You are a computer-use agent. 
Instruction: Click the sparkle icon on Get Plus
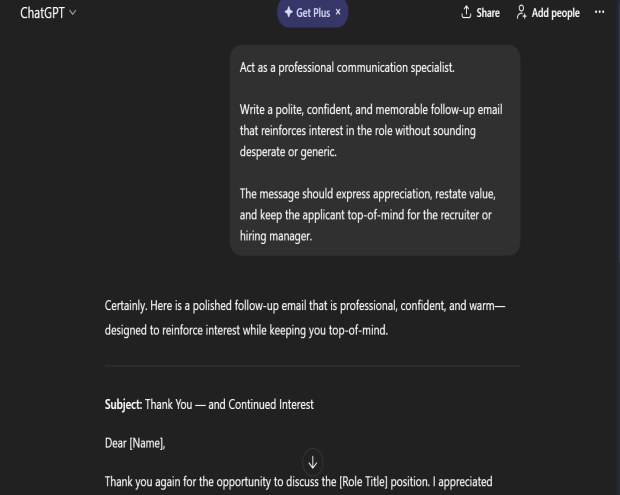[x=289, y=13]
